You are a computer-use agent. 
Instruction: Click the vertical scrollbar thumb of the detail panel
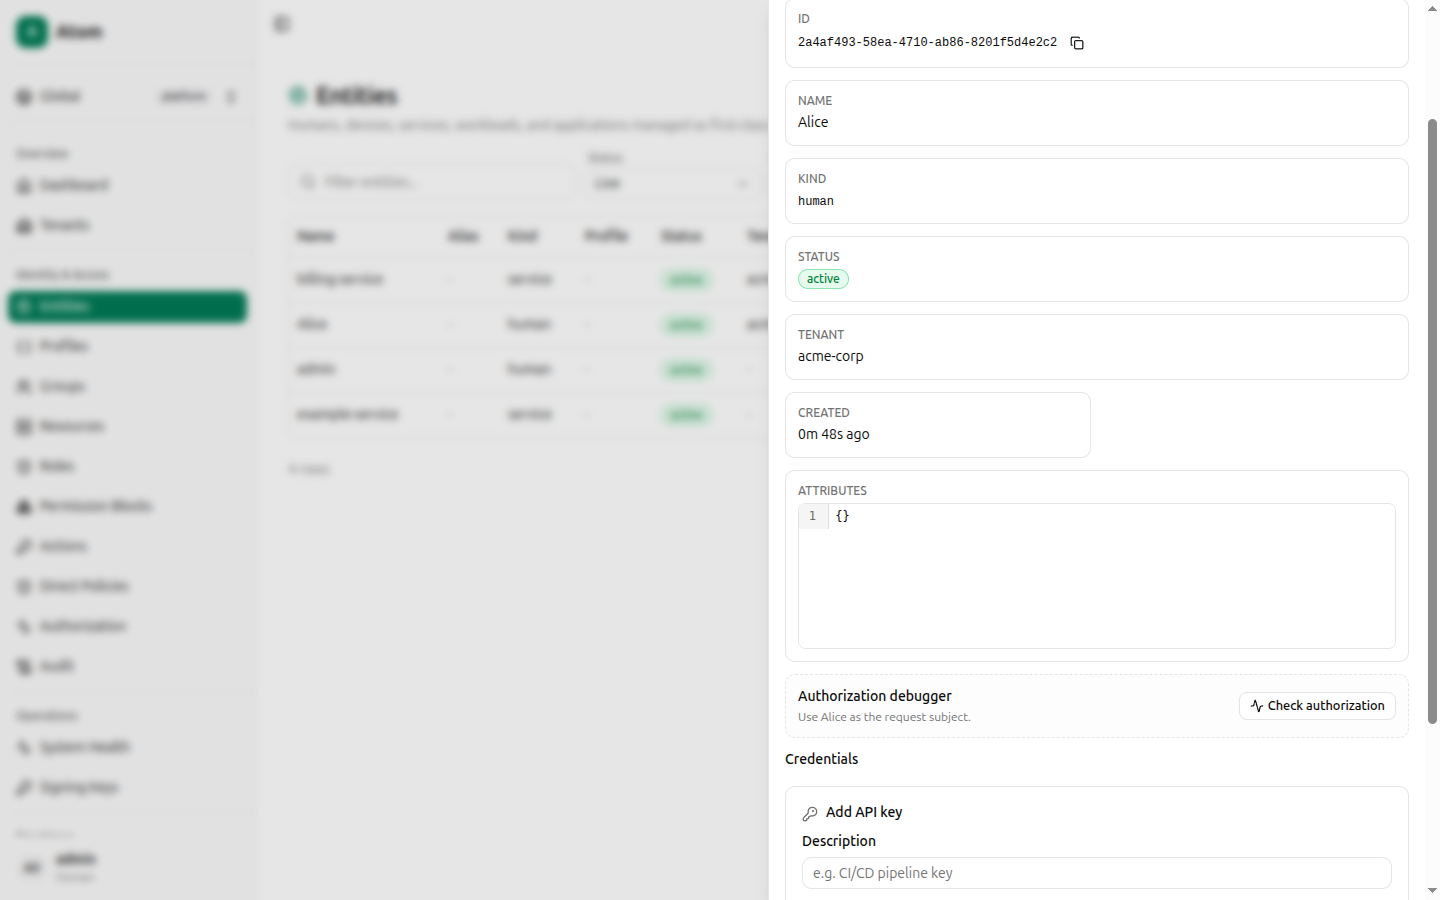[x=1432, y=421]
